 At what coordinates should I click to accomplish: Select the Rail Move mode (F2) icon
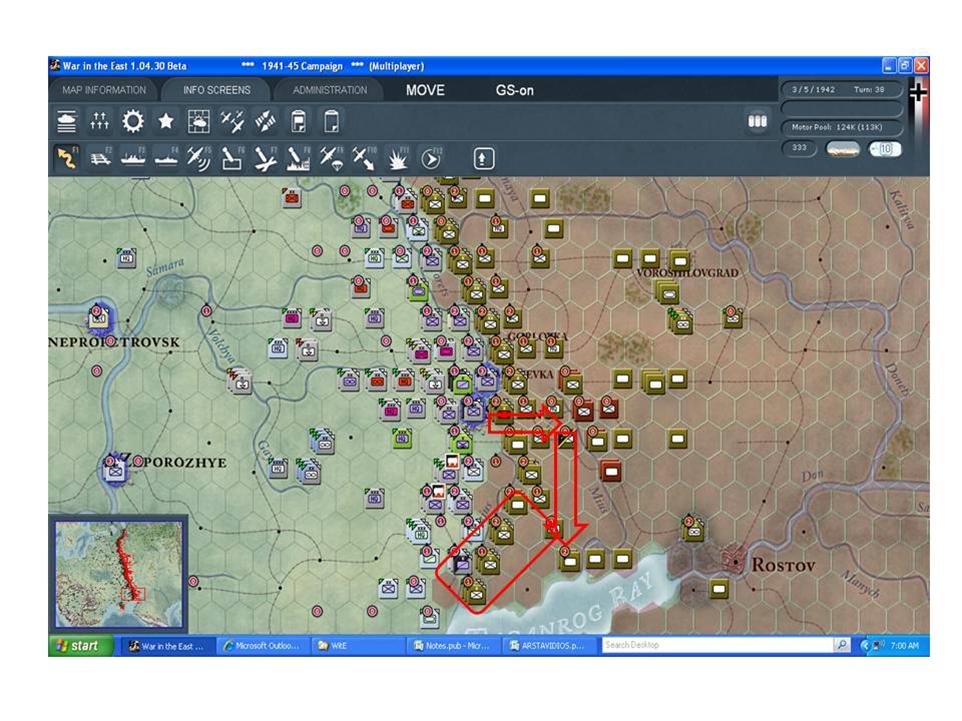[100, 158]
